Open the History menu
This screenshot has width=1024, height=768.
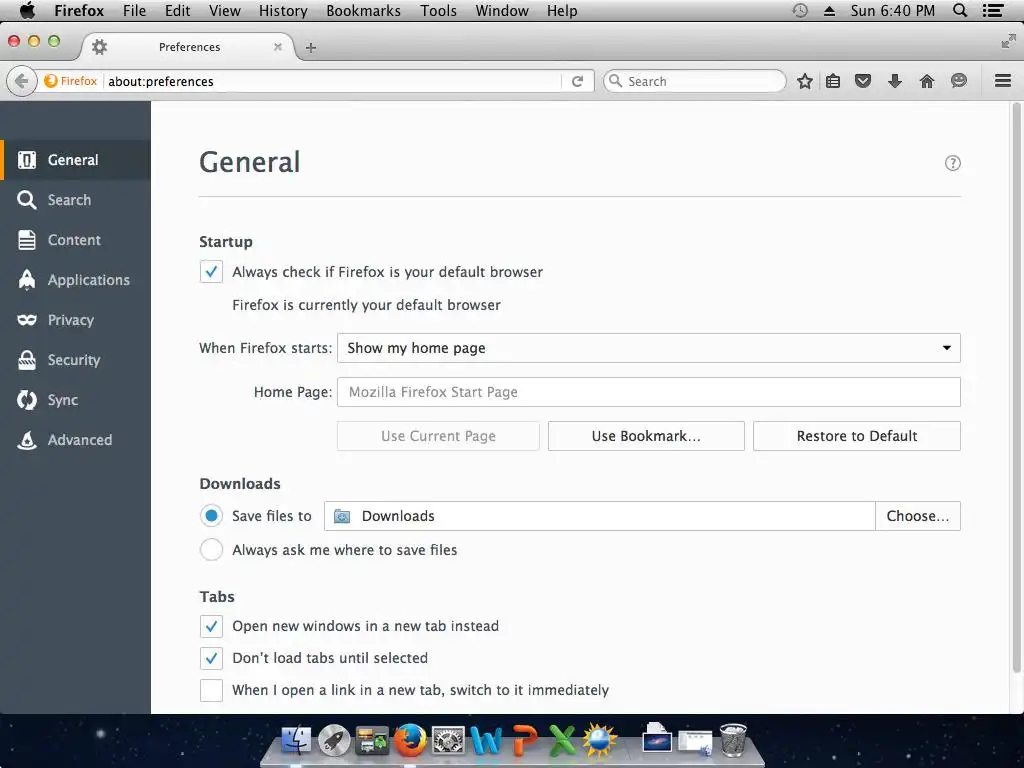point(283,10)
